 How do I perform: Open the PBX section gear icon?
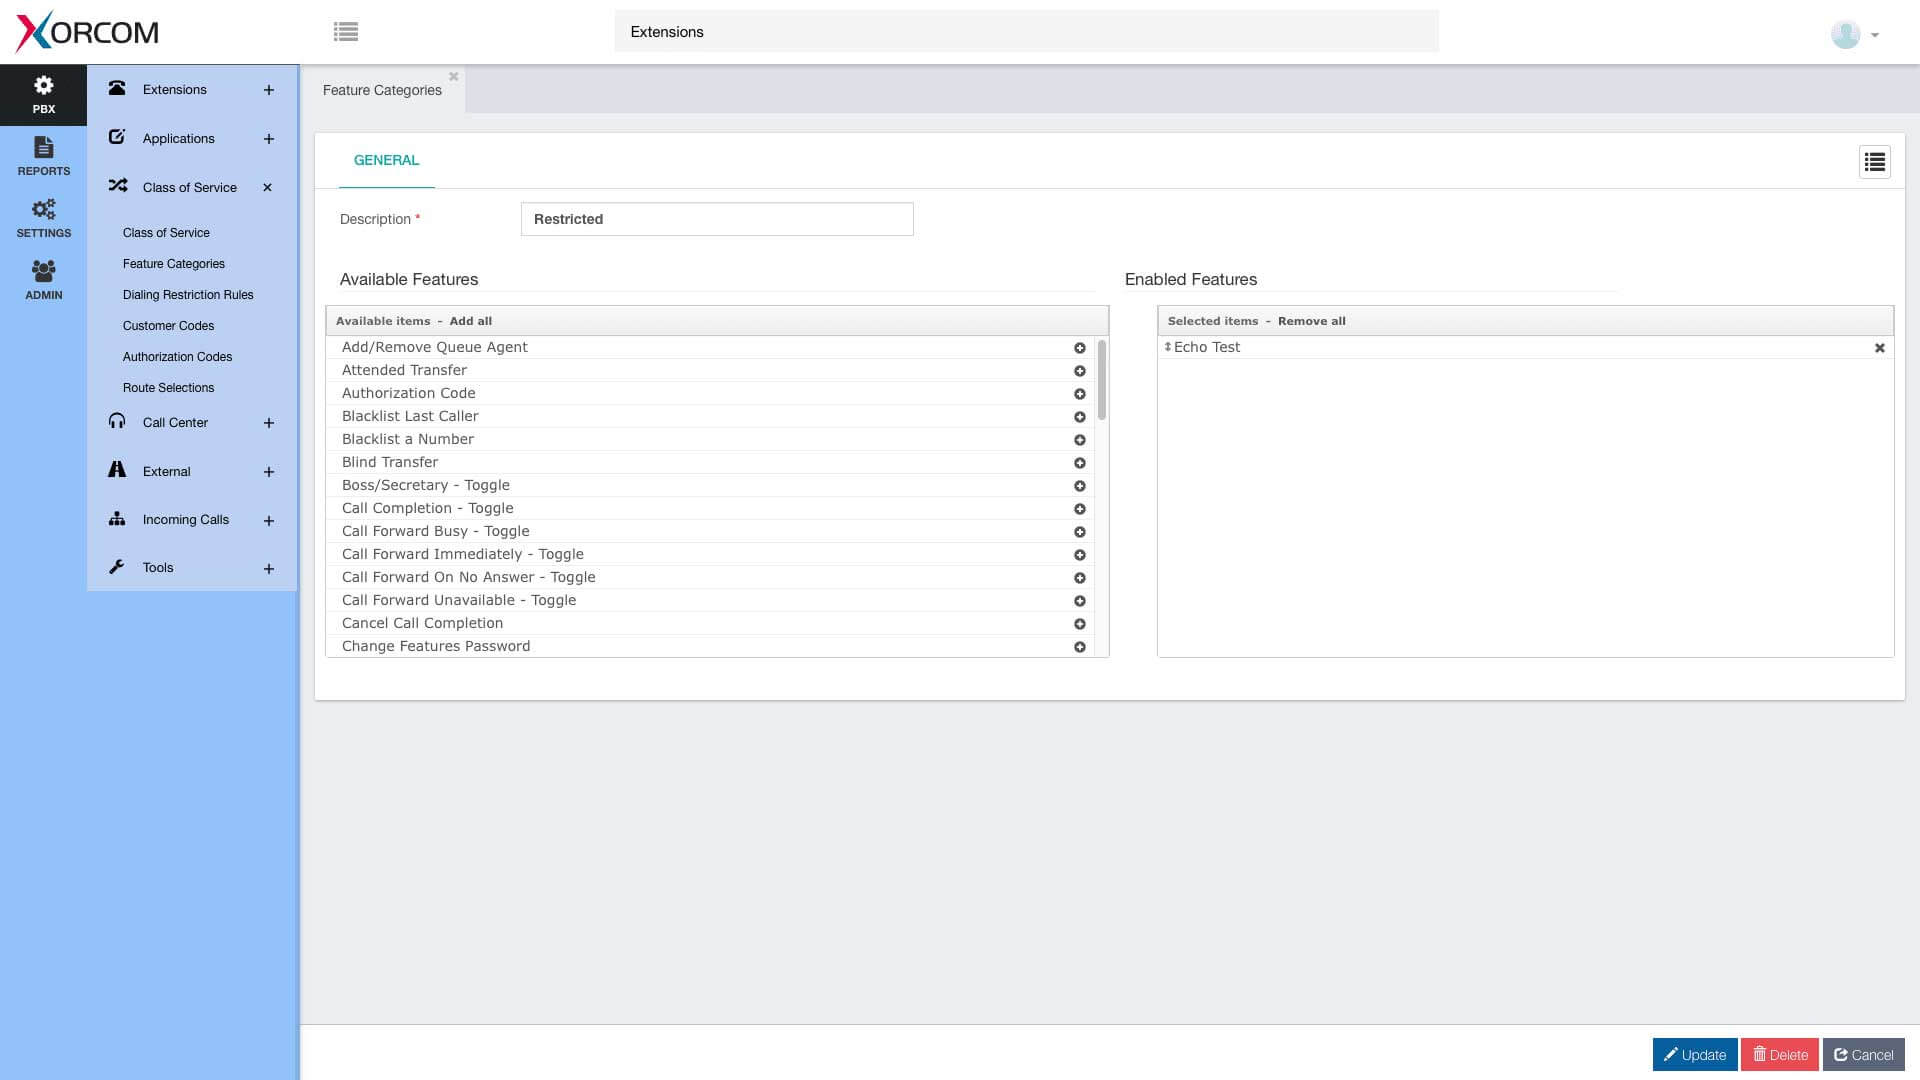pyautogui.click(x=43, y=85)
